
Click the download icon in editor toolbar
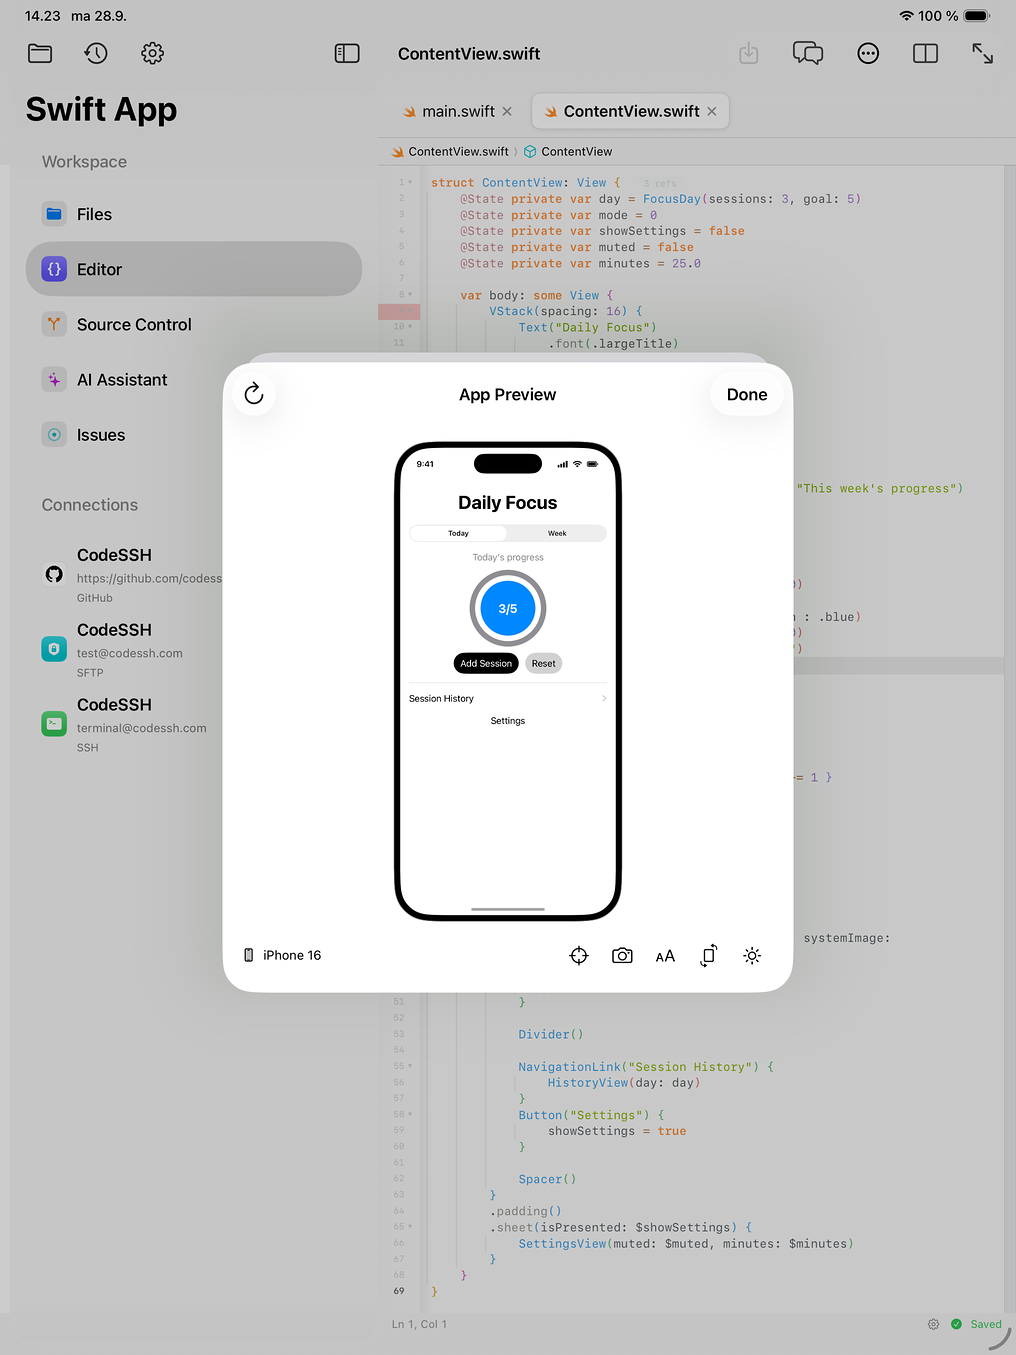point(749,54)
